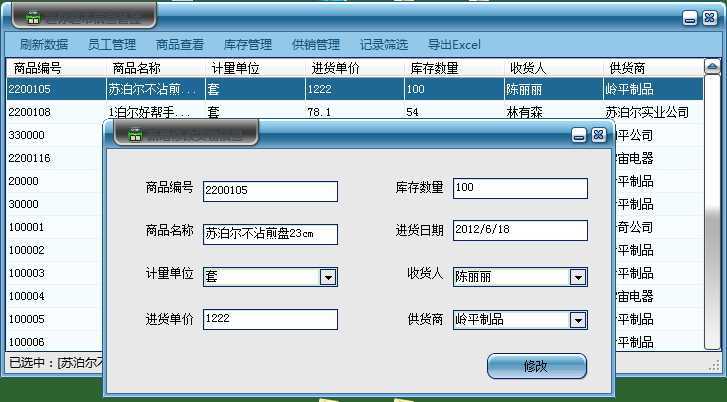Click the 商品名称 input field

click(270, 234)
